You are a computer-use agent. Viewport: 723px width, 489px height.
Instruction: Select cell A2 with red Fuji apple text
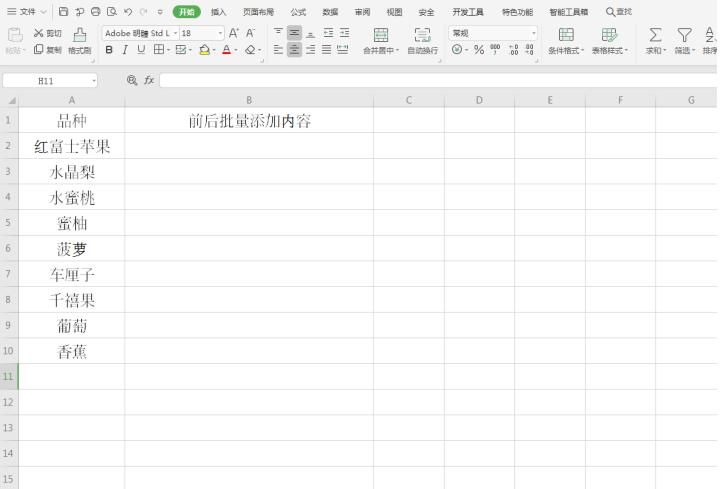71,146
